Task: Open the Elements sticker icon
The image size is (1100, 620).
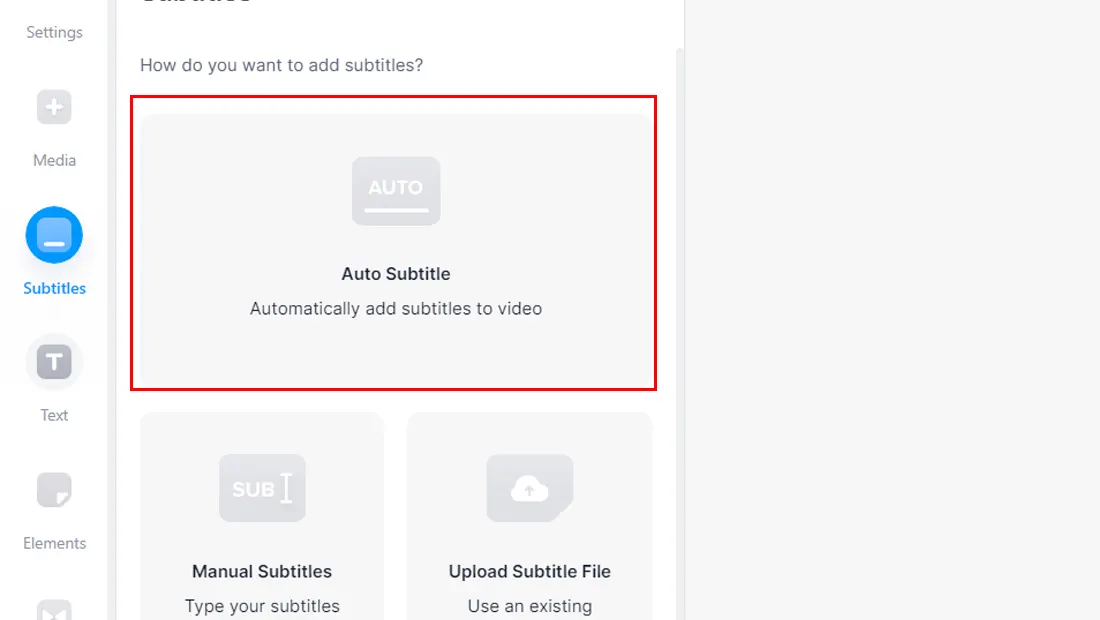Action: tap(54, 490)
